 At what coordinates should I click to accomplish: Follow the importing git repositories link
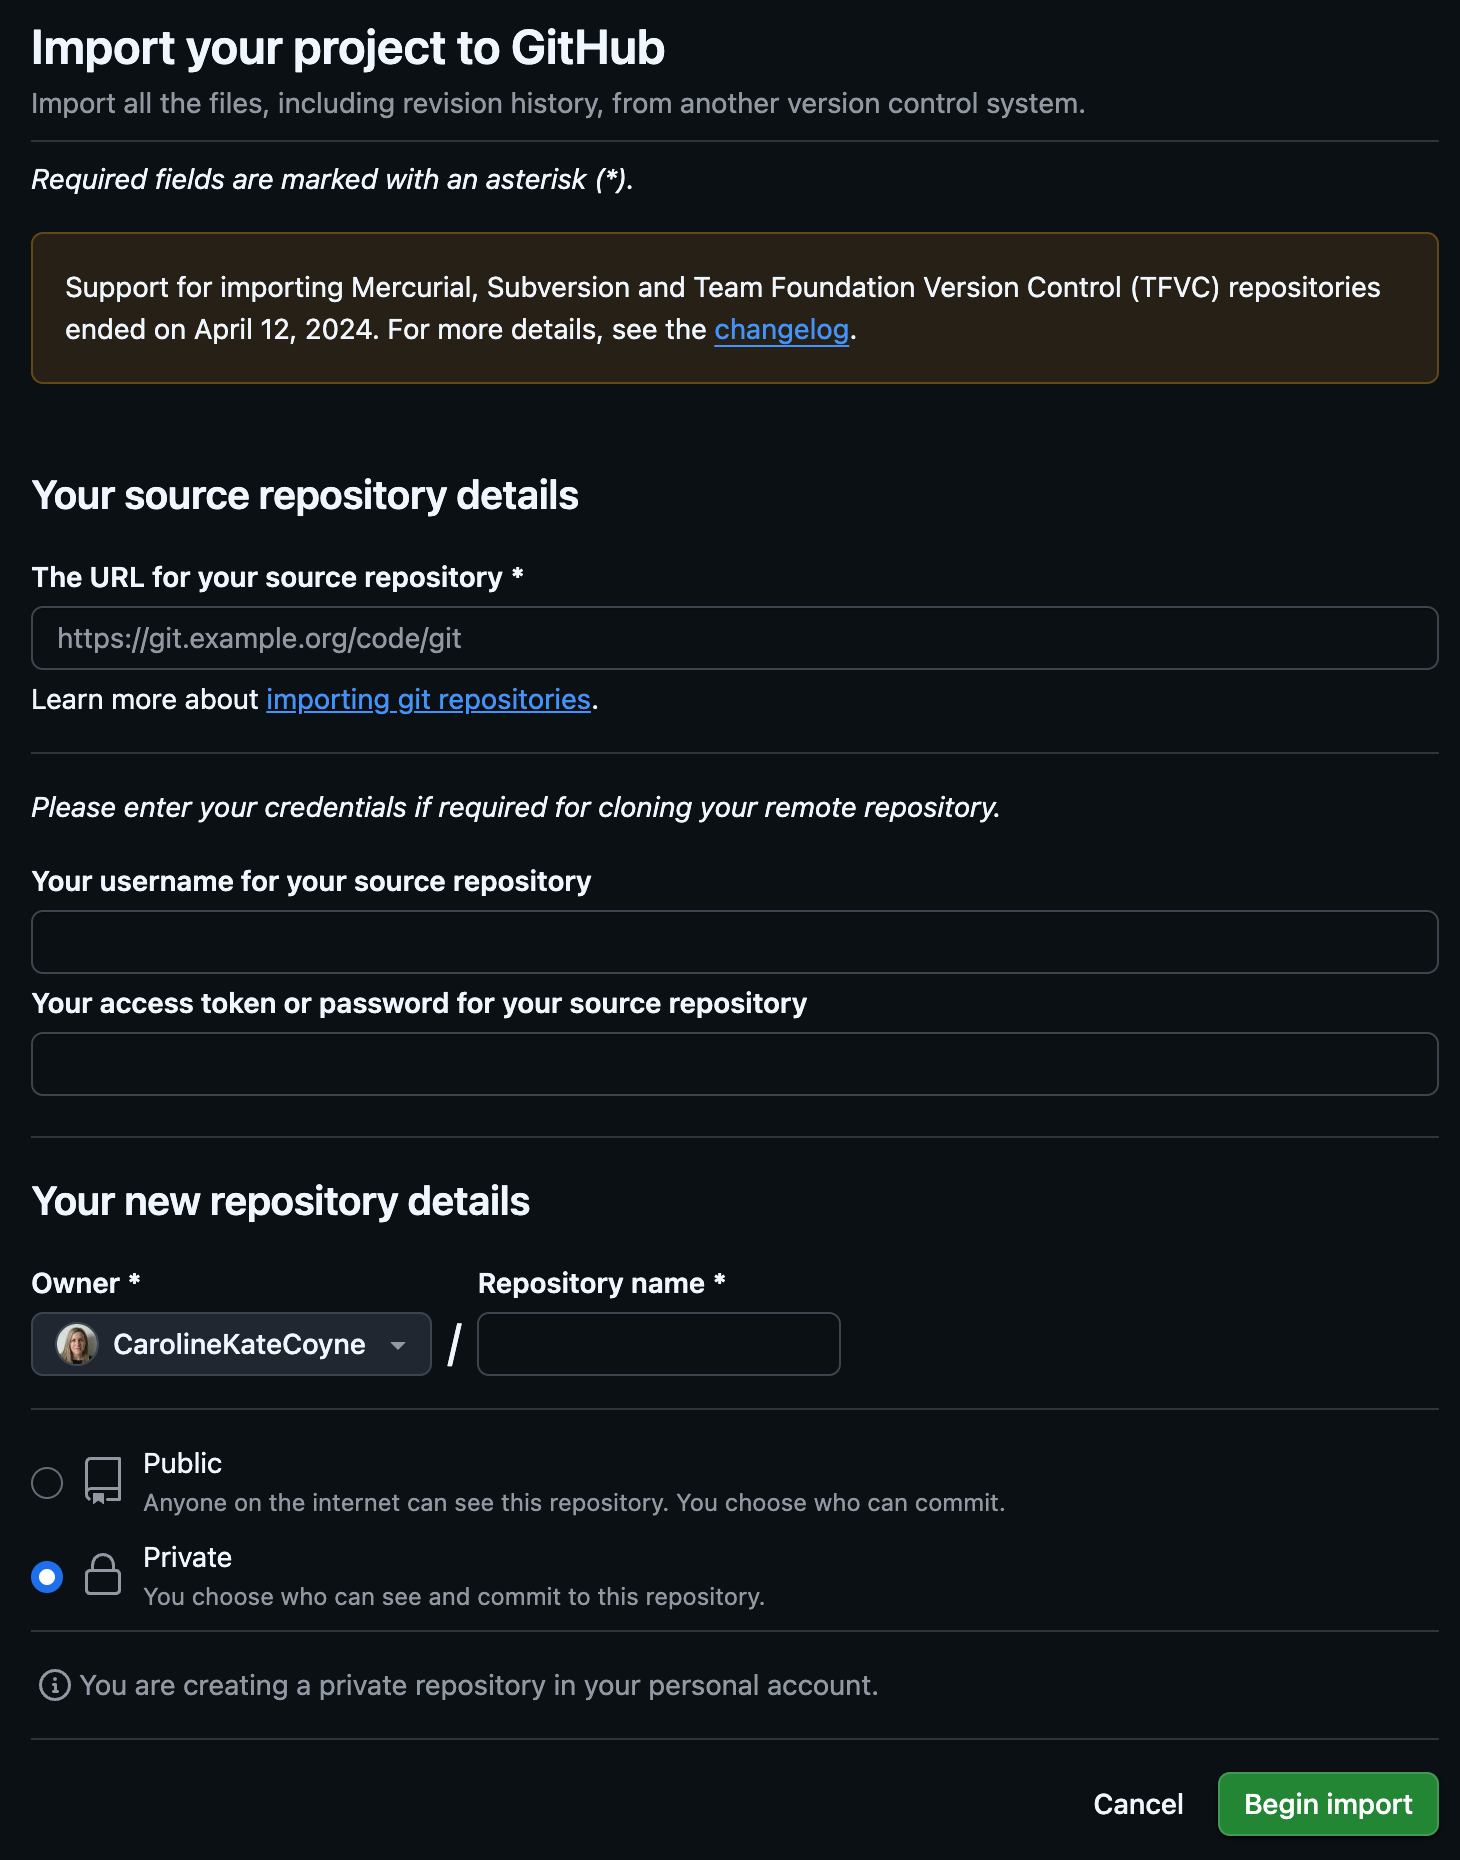(x=427, y=699)
